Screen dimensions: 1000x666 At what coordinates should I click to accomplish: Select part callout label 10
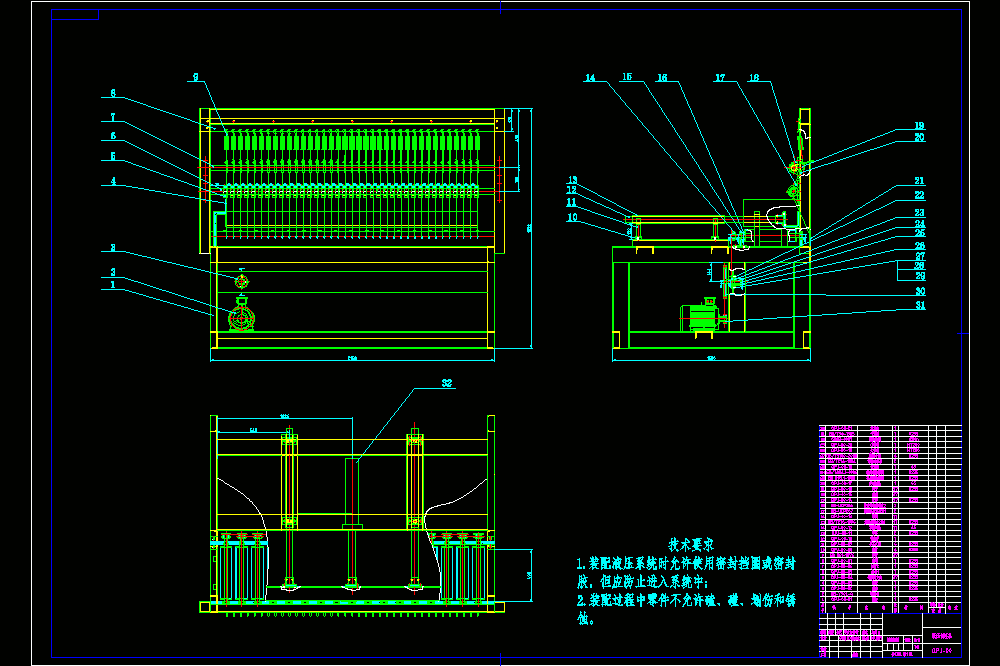(572, 218)
